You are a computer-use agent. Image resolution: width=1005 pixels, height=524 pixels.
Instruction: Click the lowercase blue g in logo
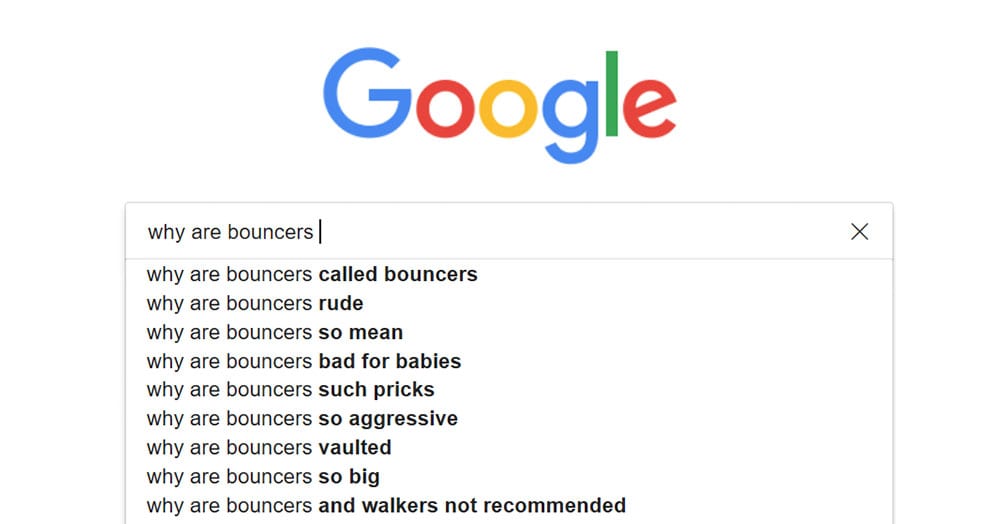pos(570,121)
